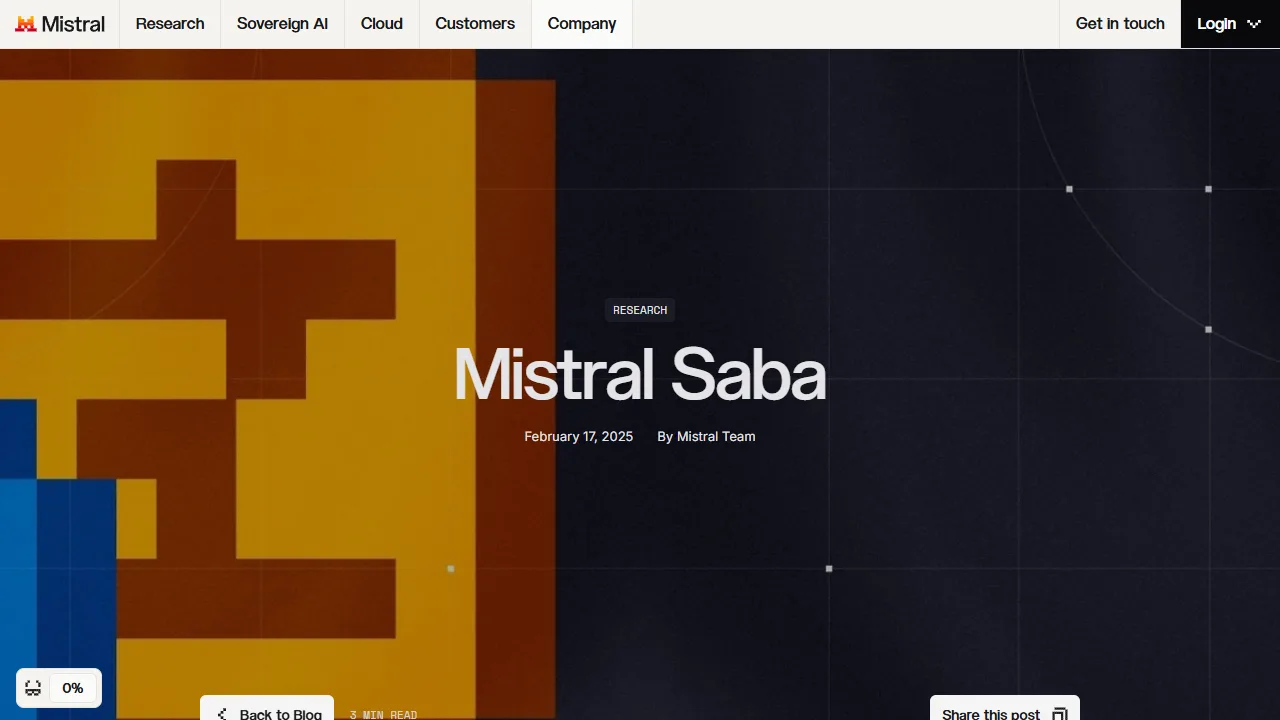
Task: Open the Research menu
Action: click(x=170, y=24)
